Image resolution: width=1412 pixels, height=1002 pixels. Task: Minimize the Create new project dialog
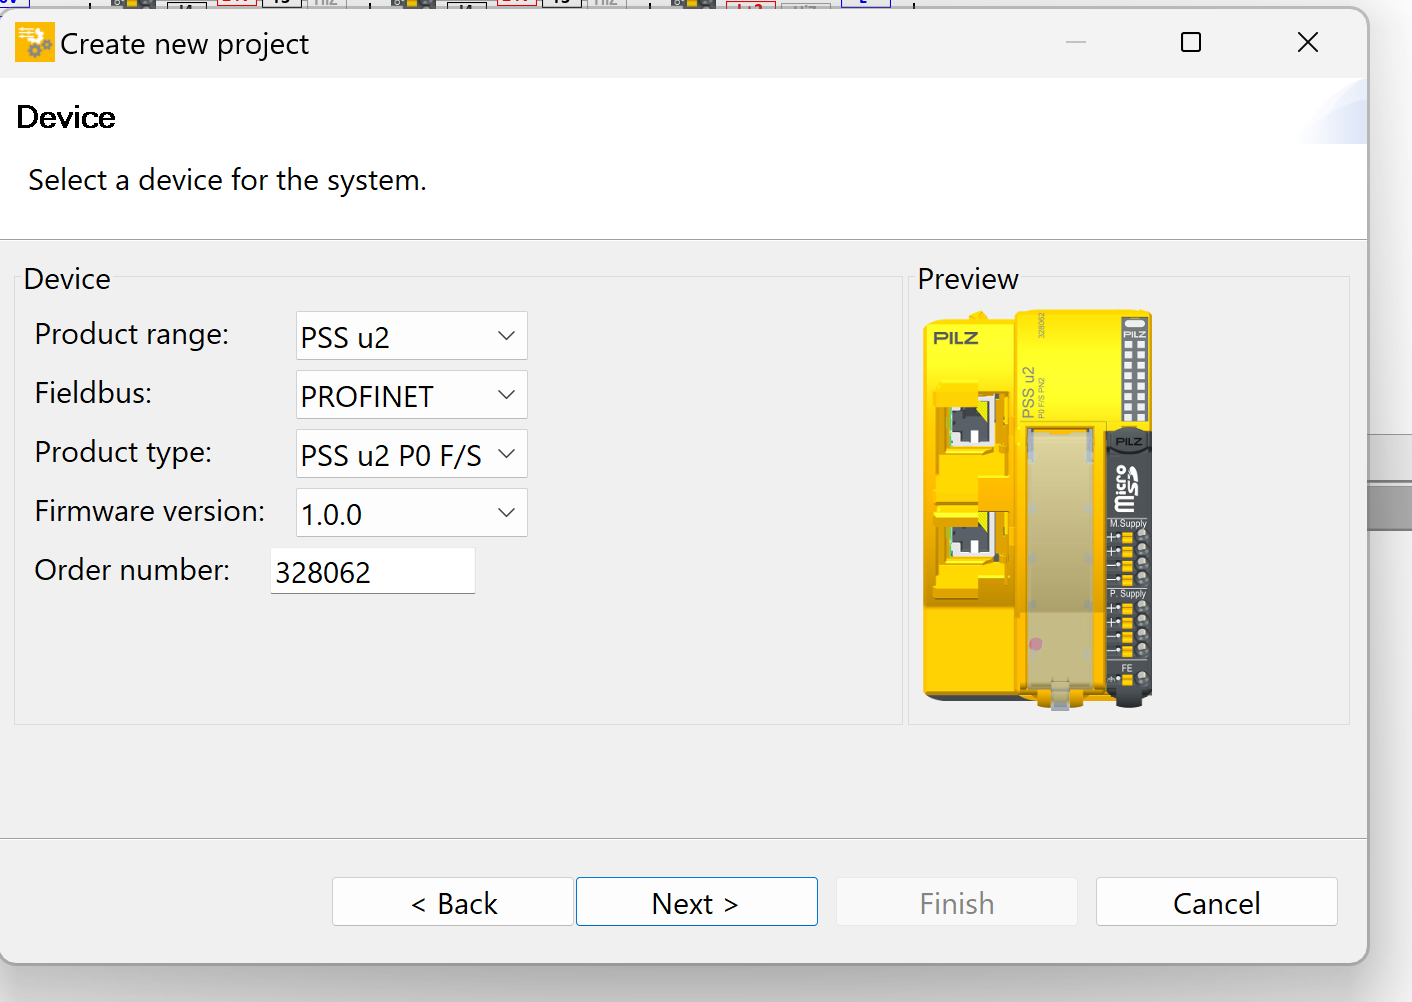point(1076,42)
